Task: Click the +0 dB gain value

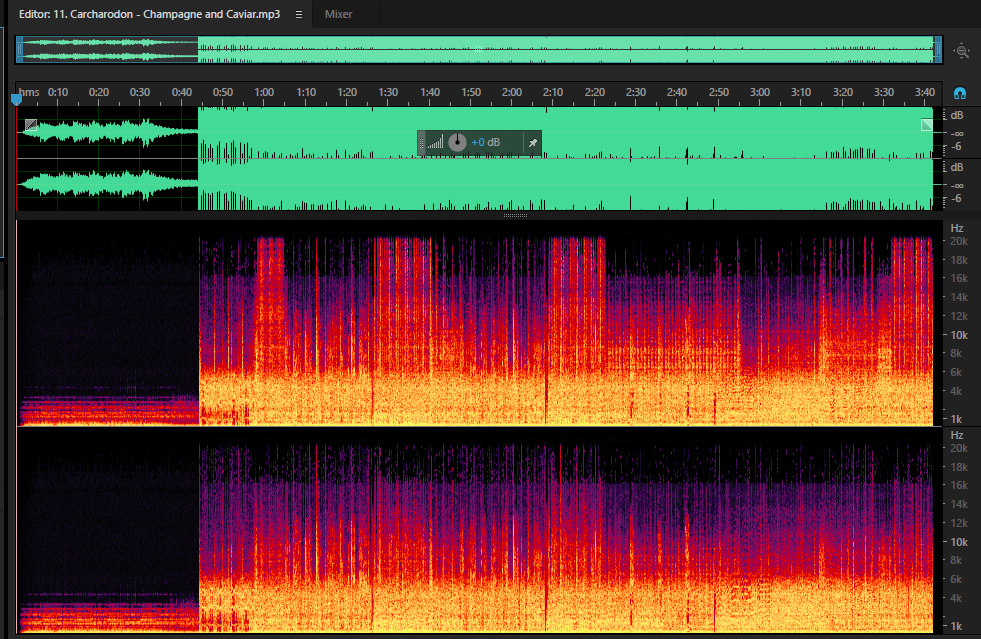Action: pyautogui.click(x=485, y=143)
